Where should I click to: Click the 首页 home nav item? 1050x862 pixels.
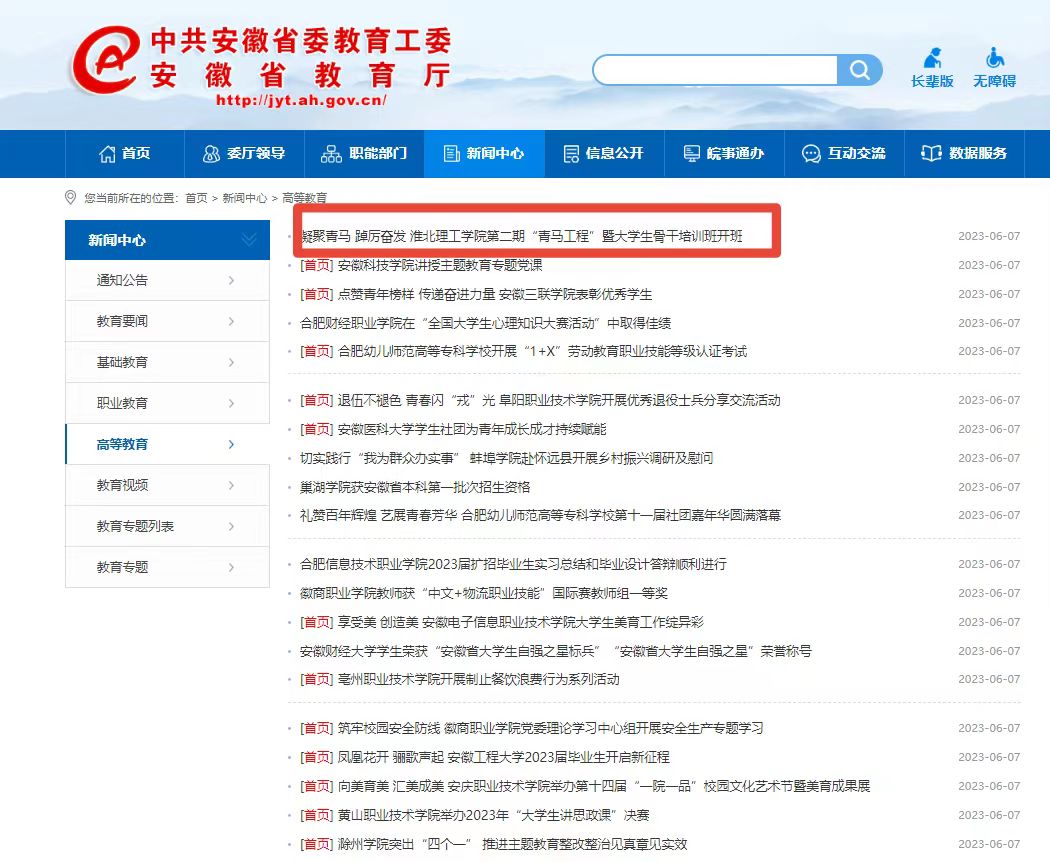coord(125,153)
